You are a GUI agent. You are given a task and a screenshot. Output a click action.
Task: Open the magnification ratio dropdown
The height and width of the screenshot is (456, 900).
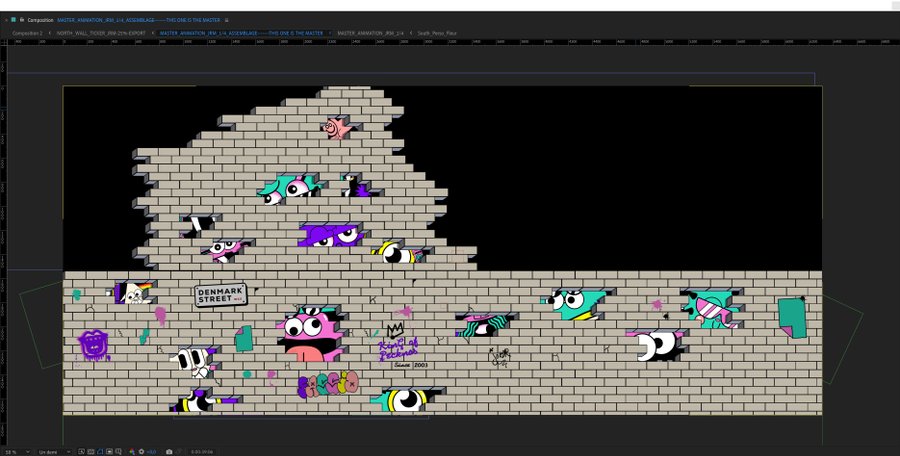coord(18,451)
